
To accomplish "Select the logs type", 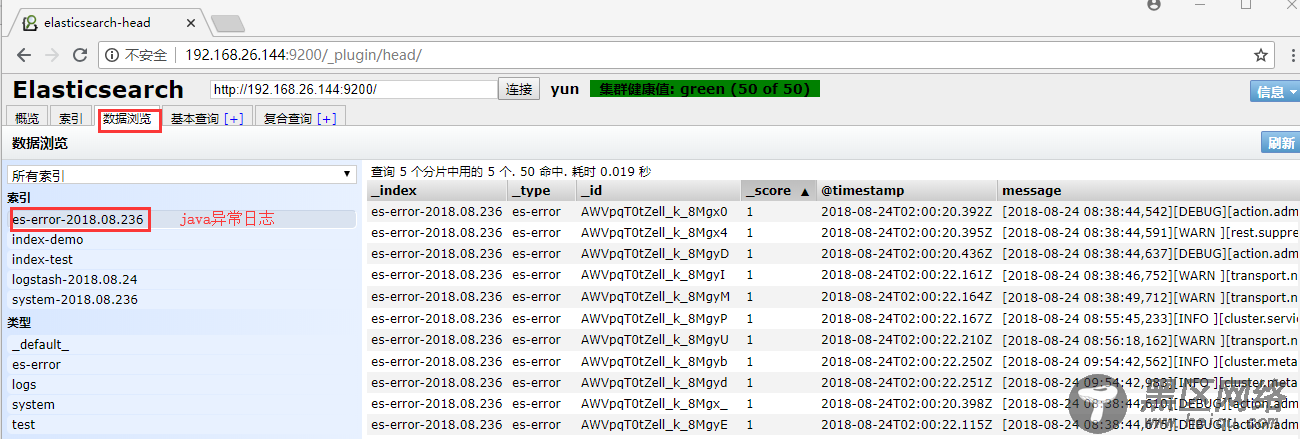I will [180, 385].
